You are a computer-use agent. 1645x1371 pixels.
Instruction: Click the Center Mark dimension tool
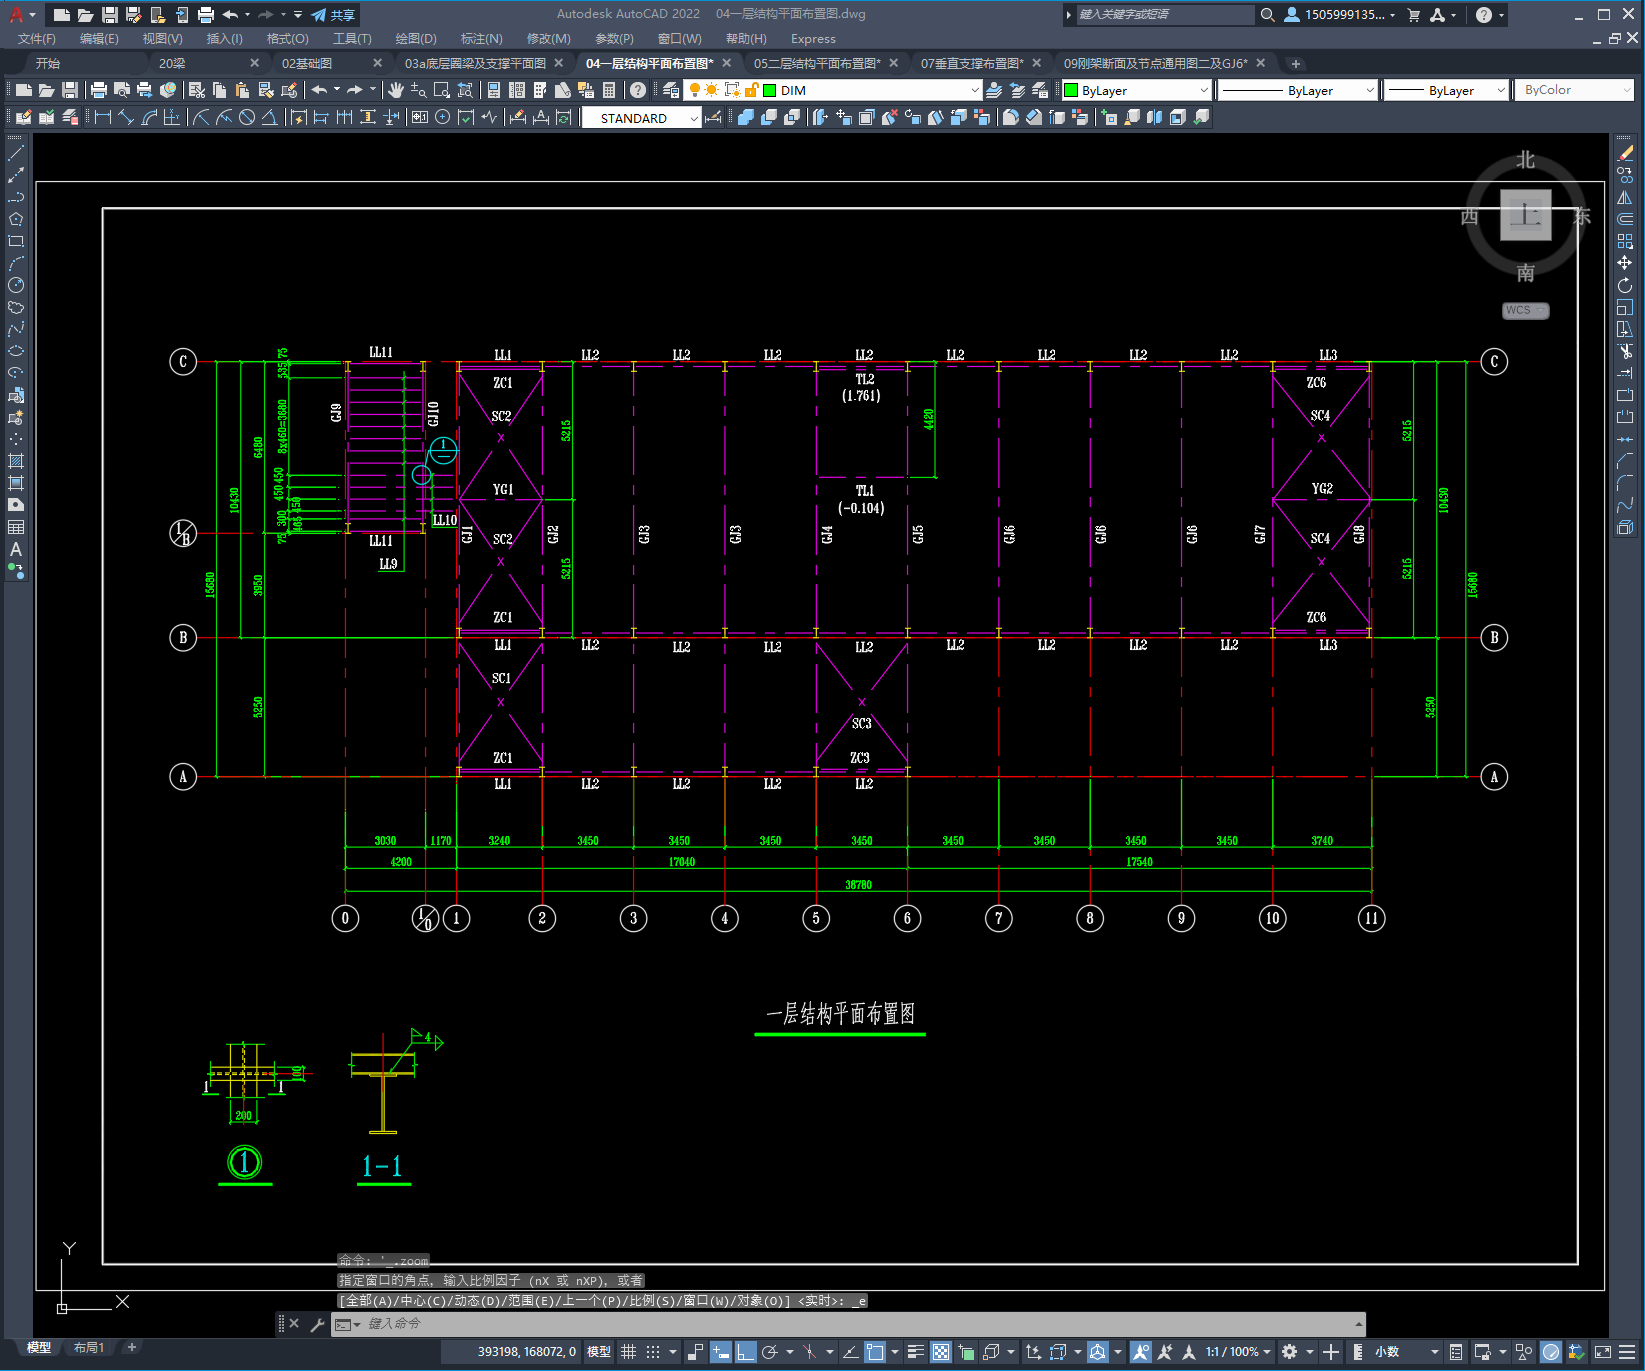(x=442, y=117)
